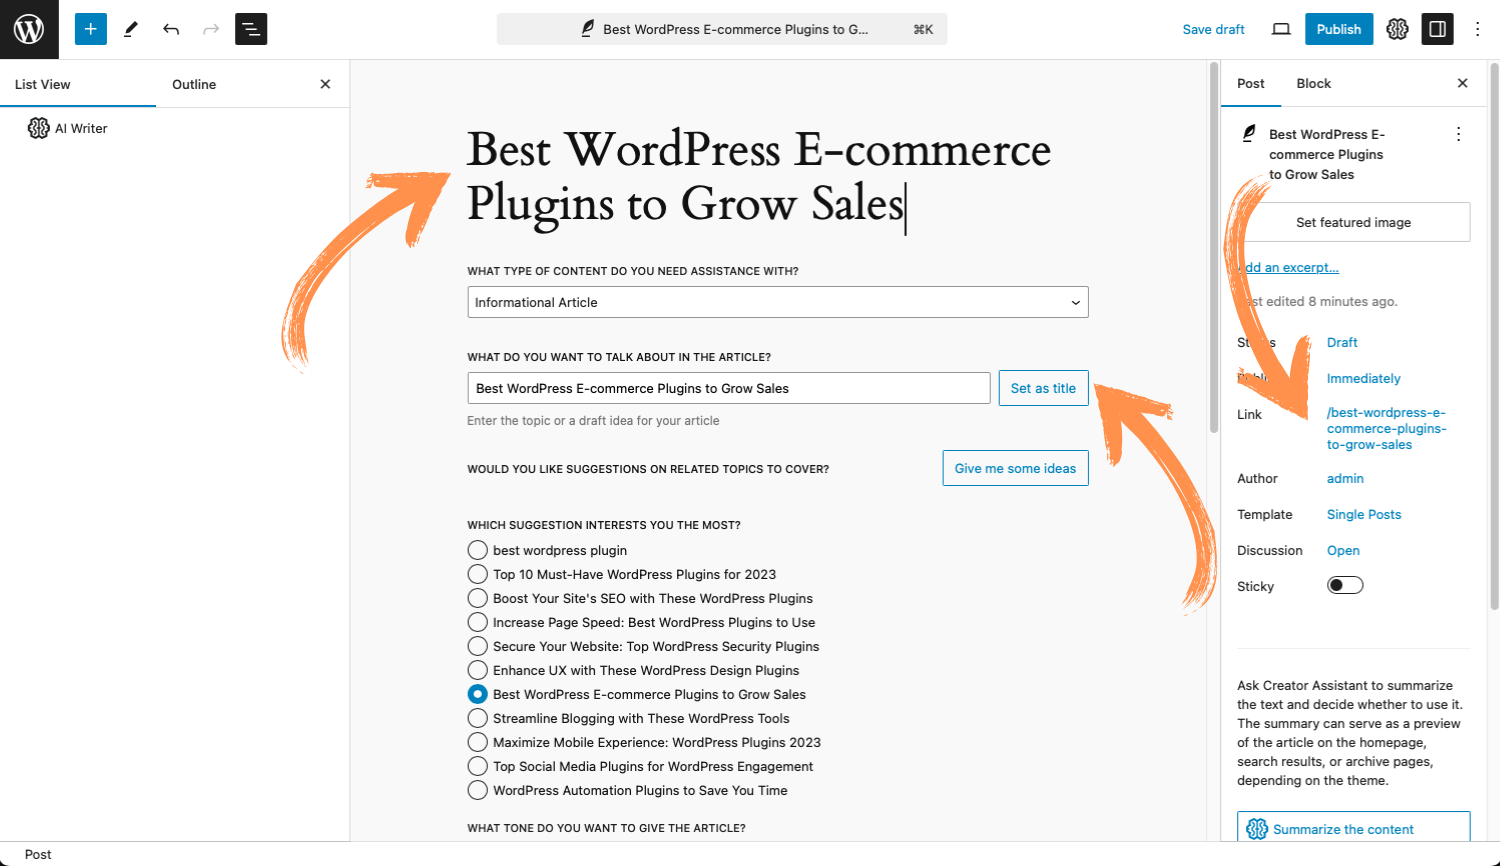Click the feather icon beside the post title in sidebar
Viewport: 1500px width, 866px height.
tap(1248, 133)
